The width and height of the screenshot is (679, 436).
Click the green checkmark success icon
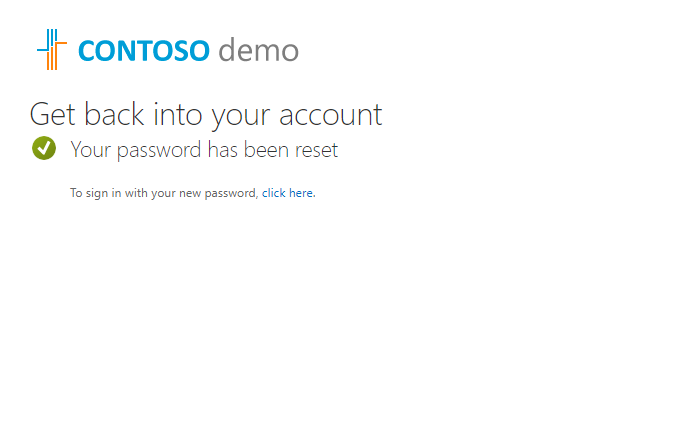pyautogui.click(x=44, y=148)
